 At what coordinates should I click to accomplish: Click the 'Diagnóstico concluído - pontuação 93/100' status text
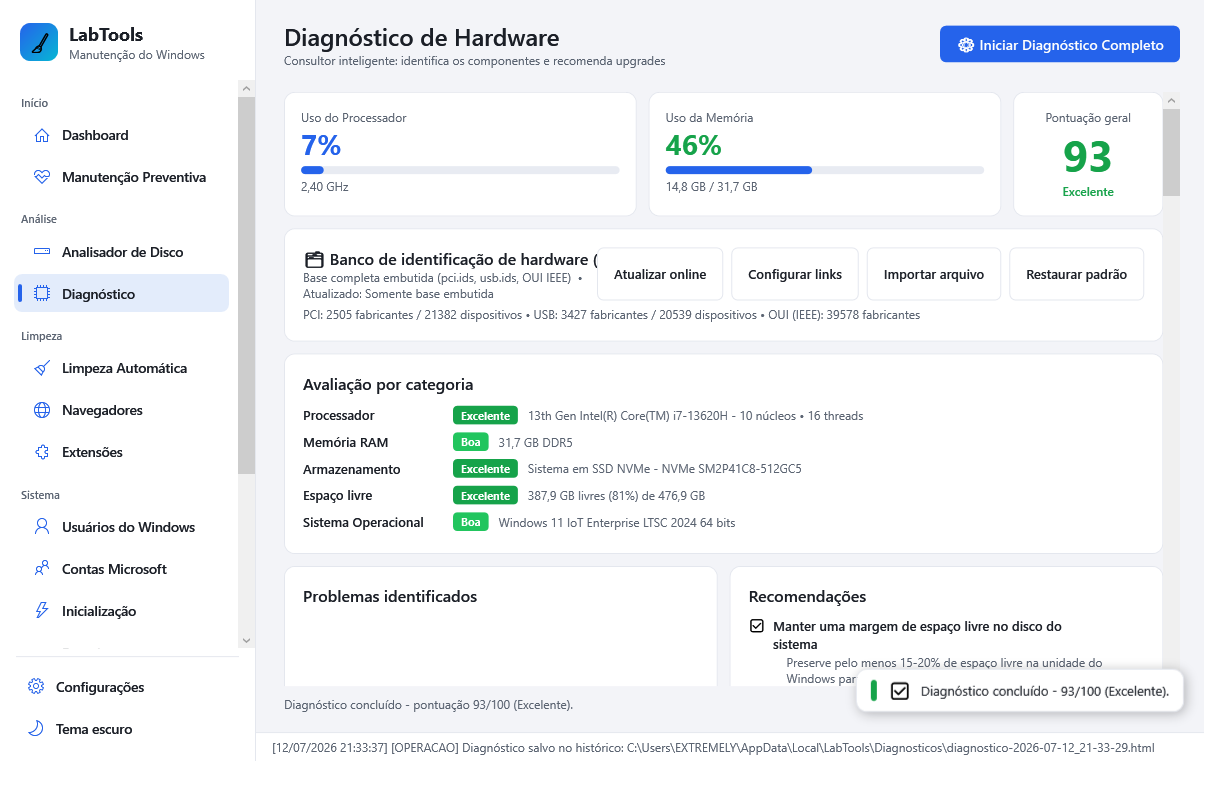[x=429, y=705]
